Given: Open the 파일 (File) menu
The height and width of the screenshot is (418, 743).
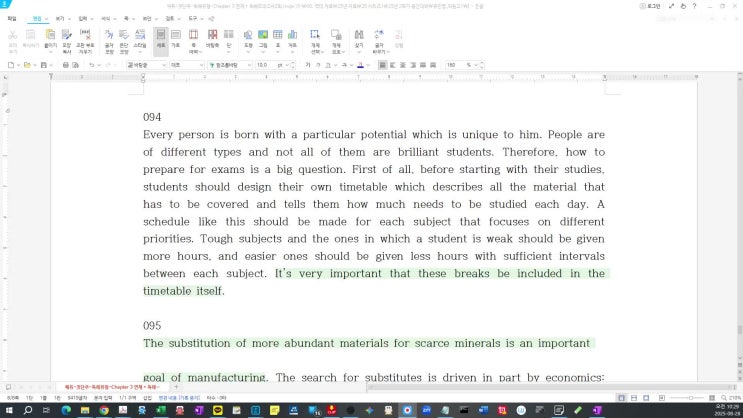Looking at the screenshot, I should point(12,18).
